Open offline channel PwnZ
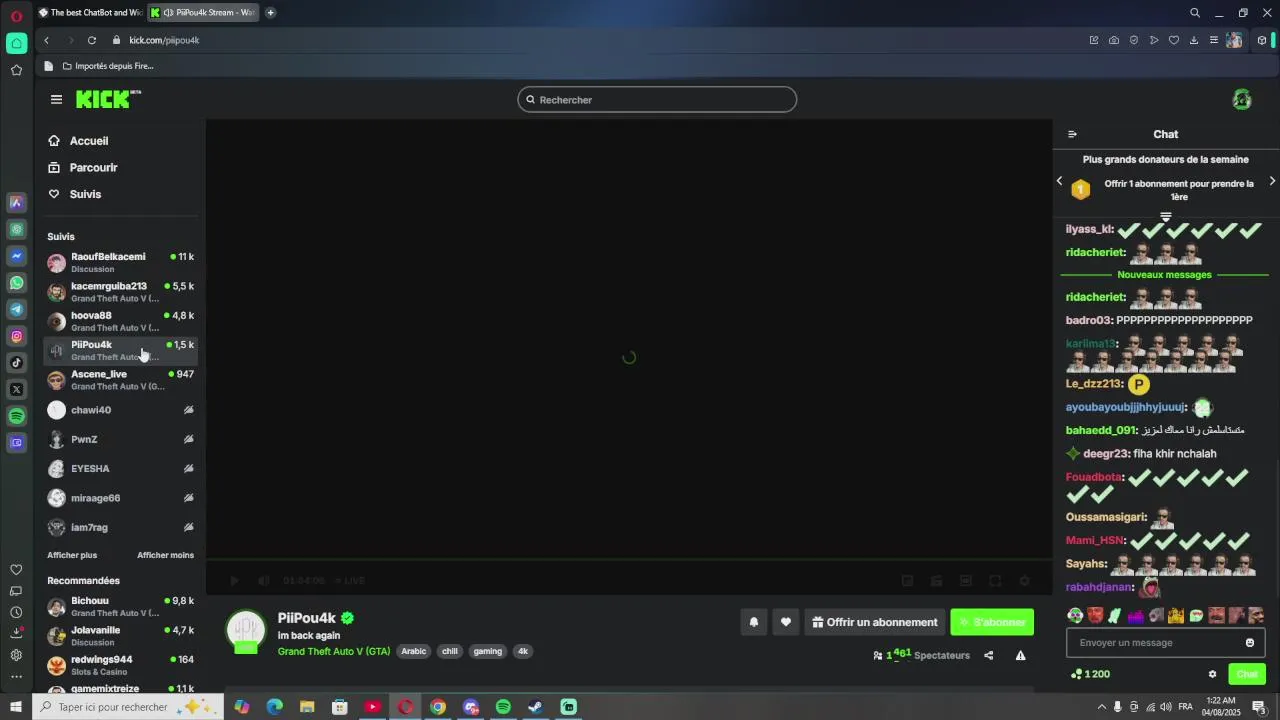 click(x=121, y=439)
